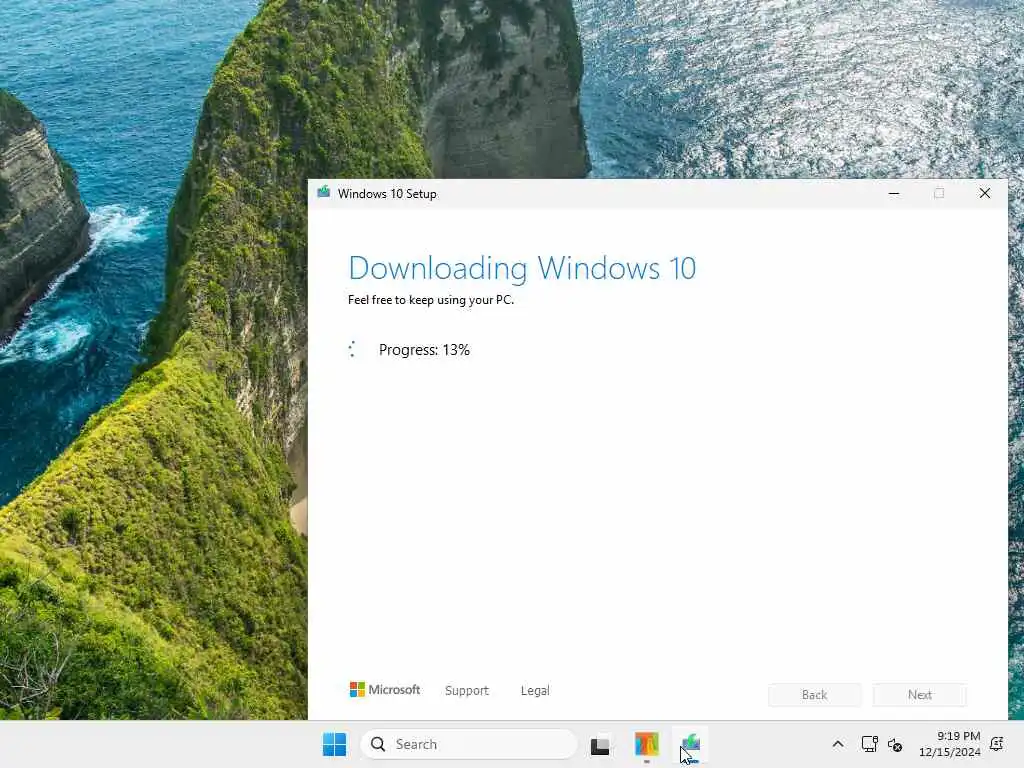Open the network status tray icon
The height and width of the screenshot is (768, 1024).
coord(869,744)
